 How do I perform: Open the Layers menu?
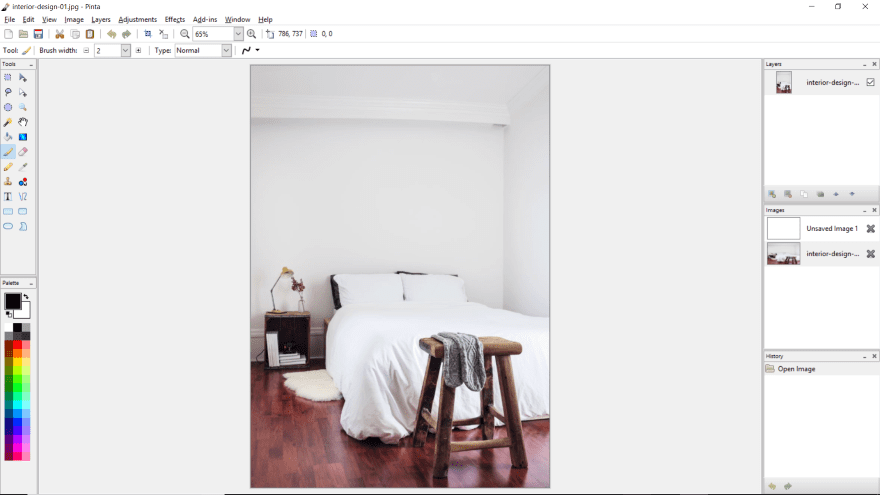coord(101,20)
